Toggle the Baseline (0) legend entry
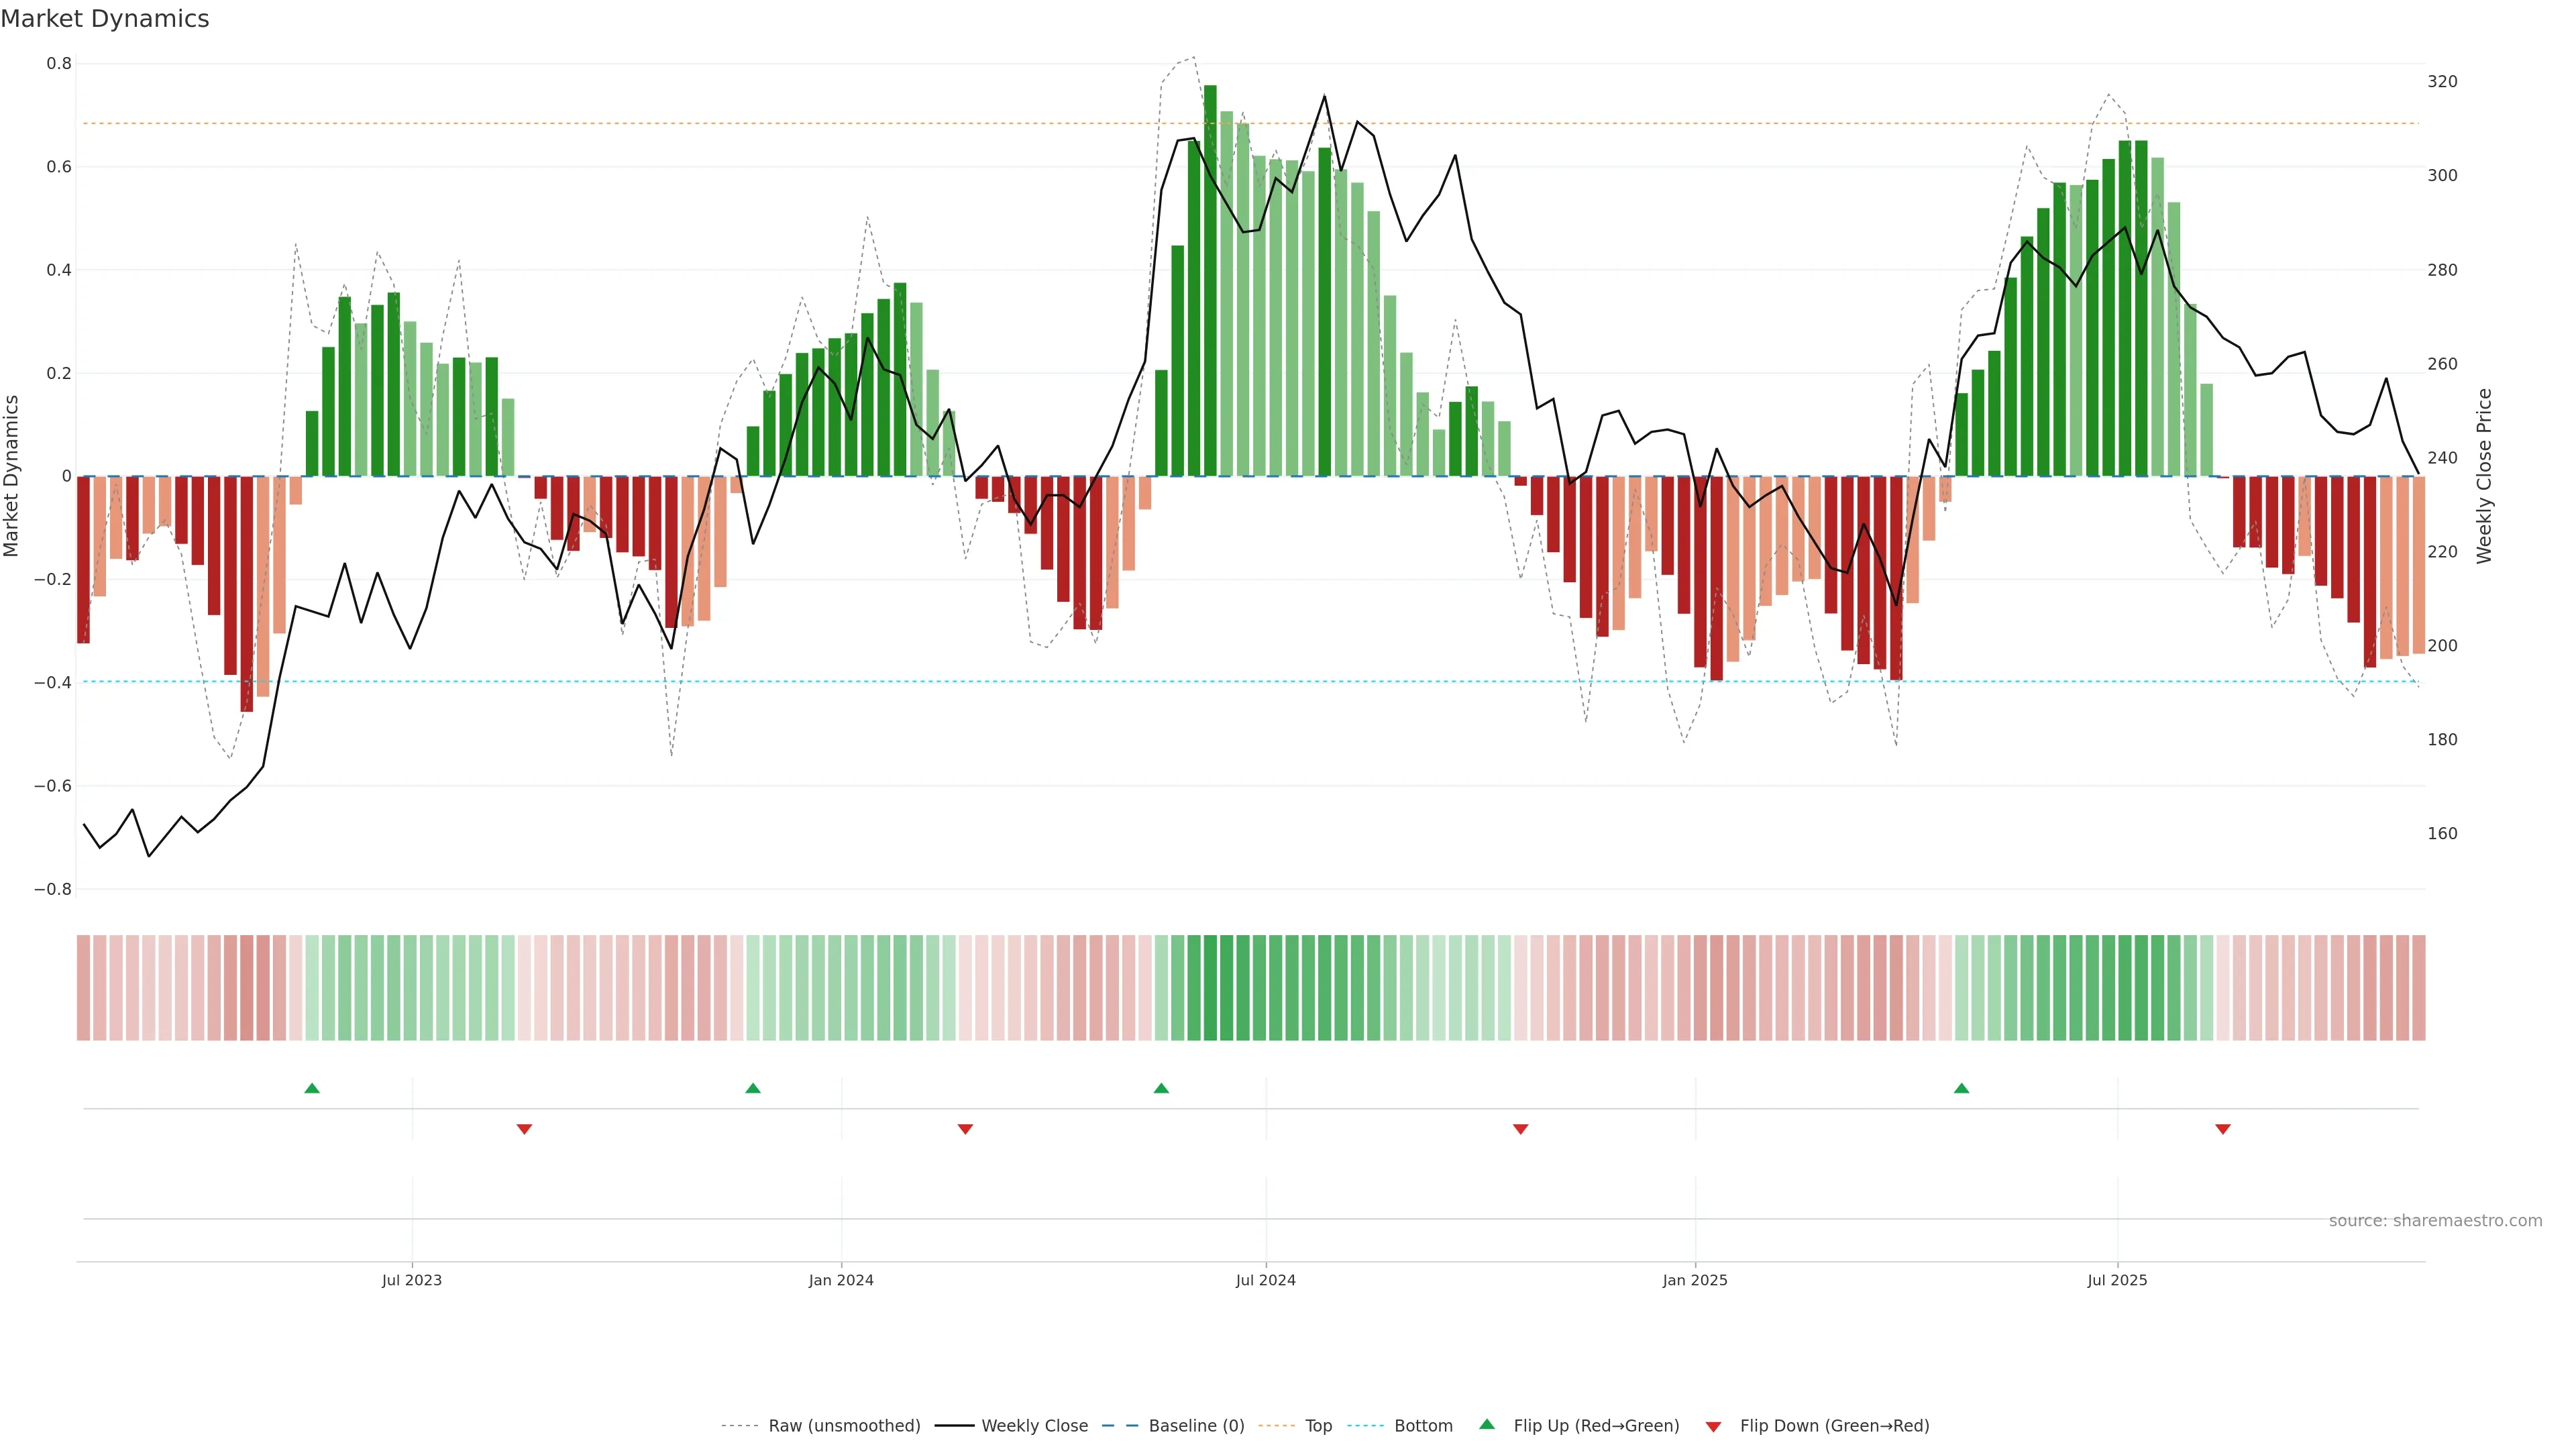This screenshot has width=2576, height=1449. (1196, 1426)
